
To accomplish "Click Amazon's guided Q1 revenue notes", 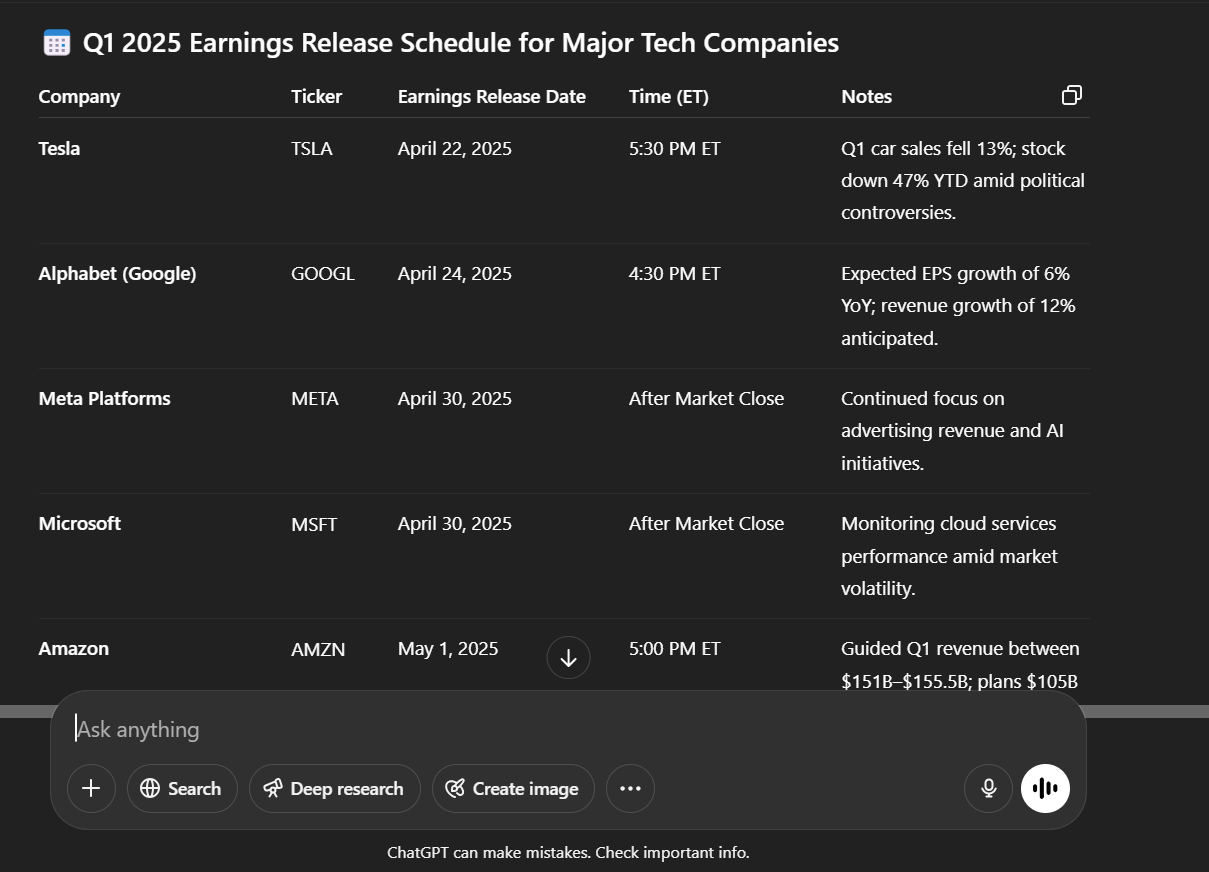I will coord(960,665).
